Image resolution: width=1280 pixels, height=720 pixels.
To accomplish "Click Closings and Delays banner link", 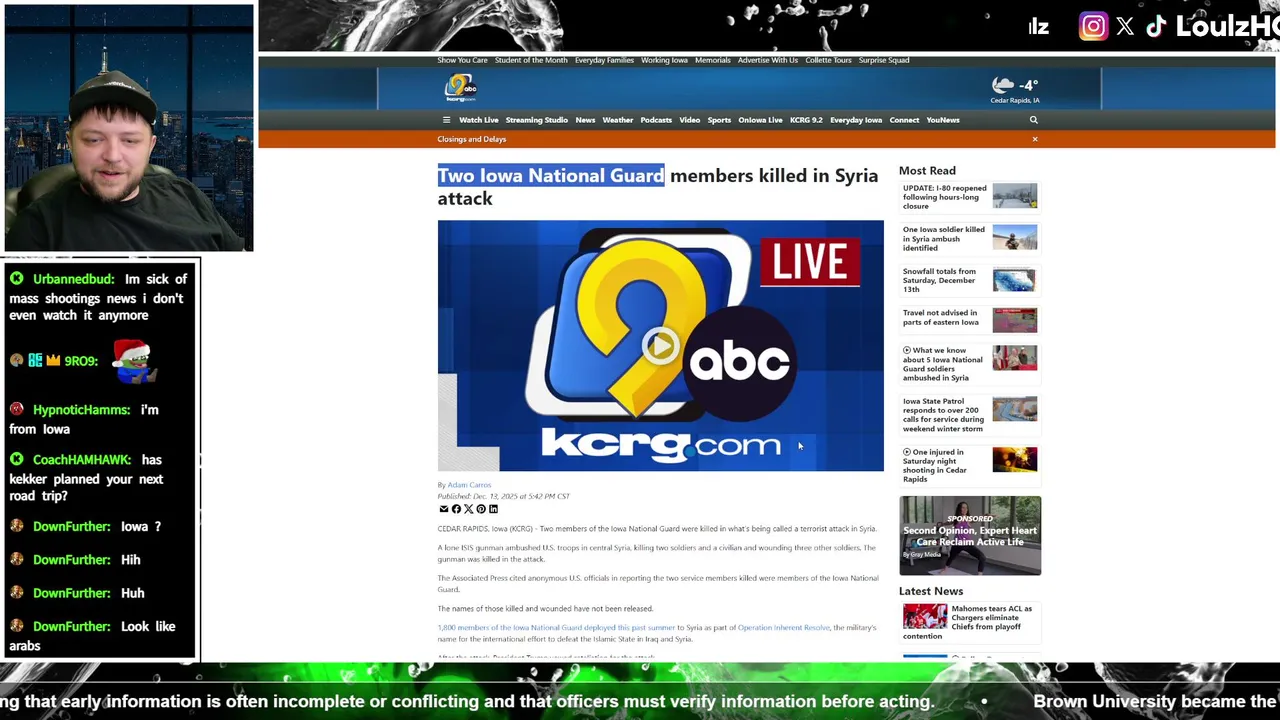I will pyautogui.click(x=471, y=139).
